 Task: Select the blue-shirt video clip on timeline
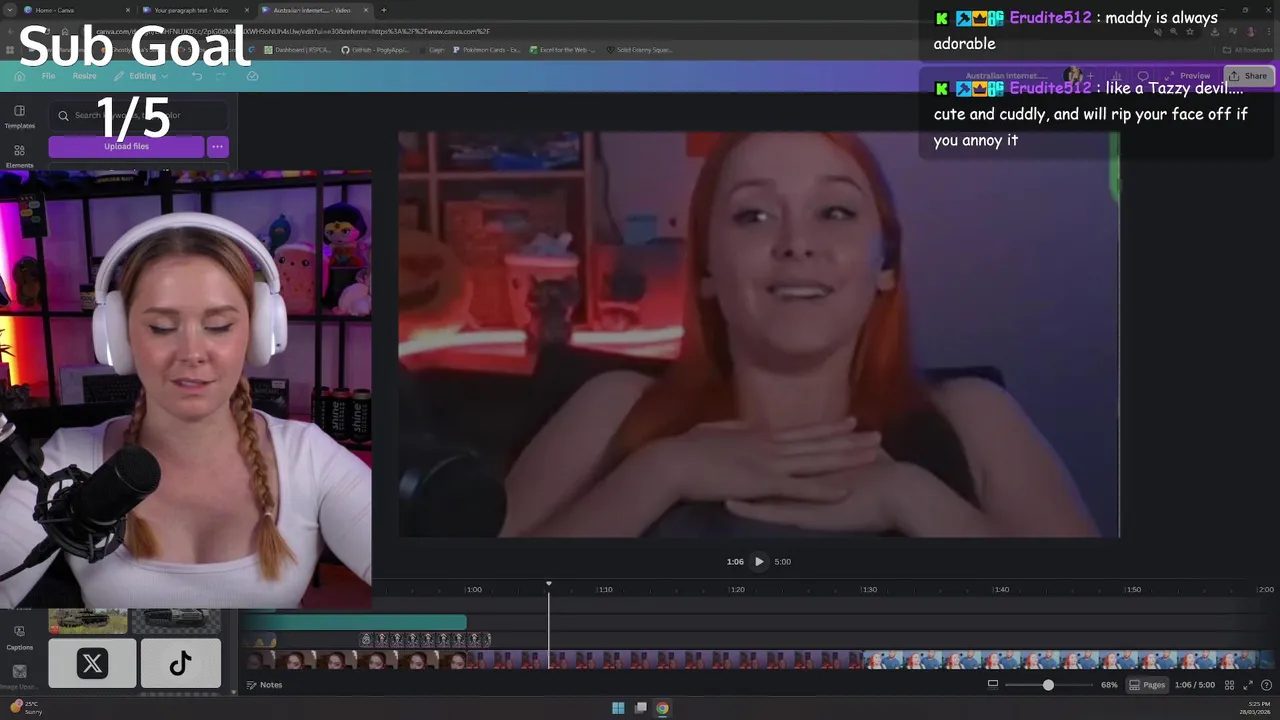1060,660
